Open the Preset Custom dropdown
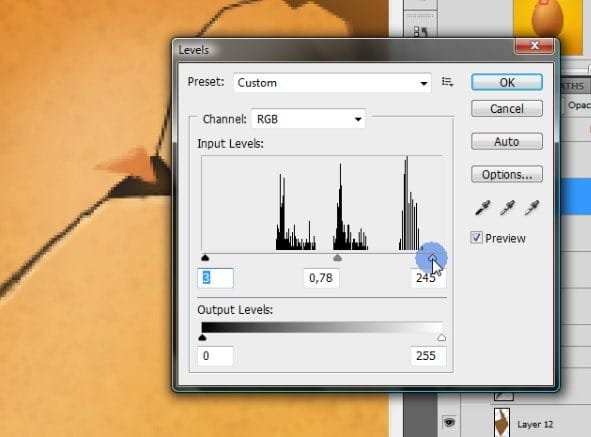Image resolution: width=591 pixels, height=437 pixels. pyautogui.click(x=332, y=83)
